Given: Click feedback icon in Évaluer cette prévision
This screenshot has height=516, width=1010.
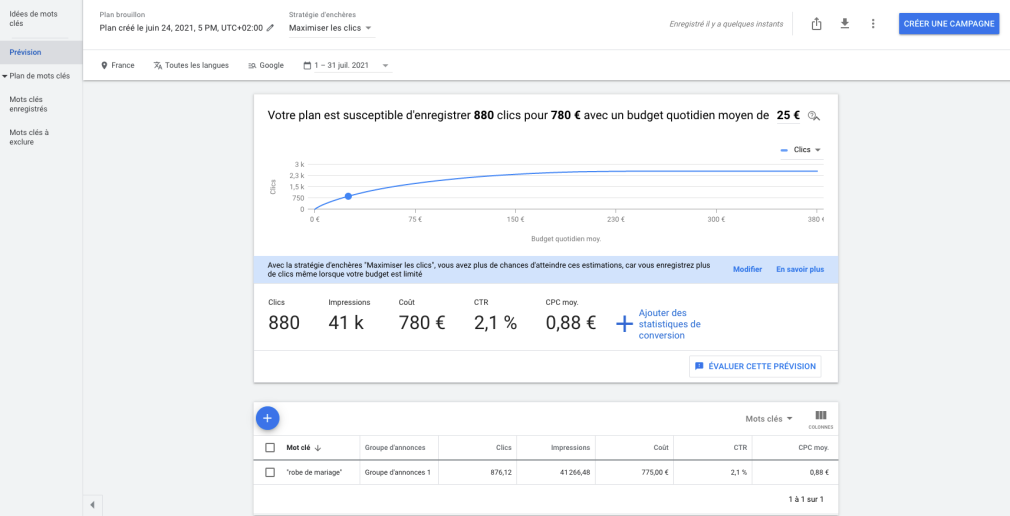Looking at the screenshot, I should (x=699, y=366).
